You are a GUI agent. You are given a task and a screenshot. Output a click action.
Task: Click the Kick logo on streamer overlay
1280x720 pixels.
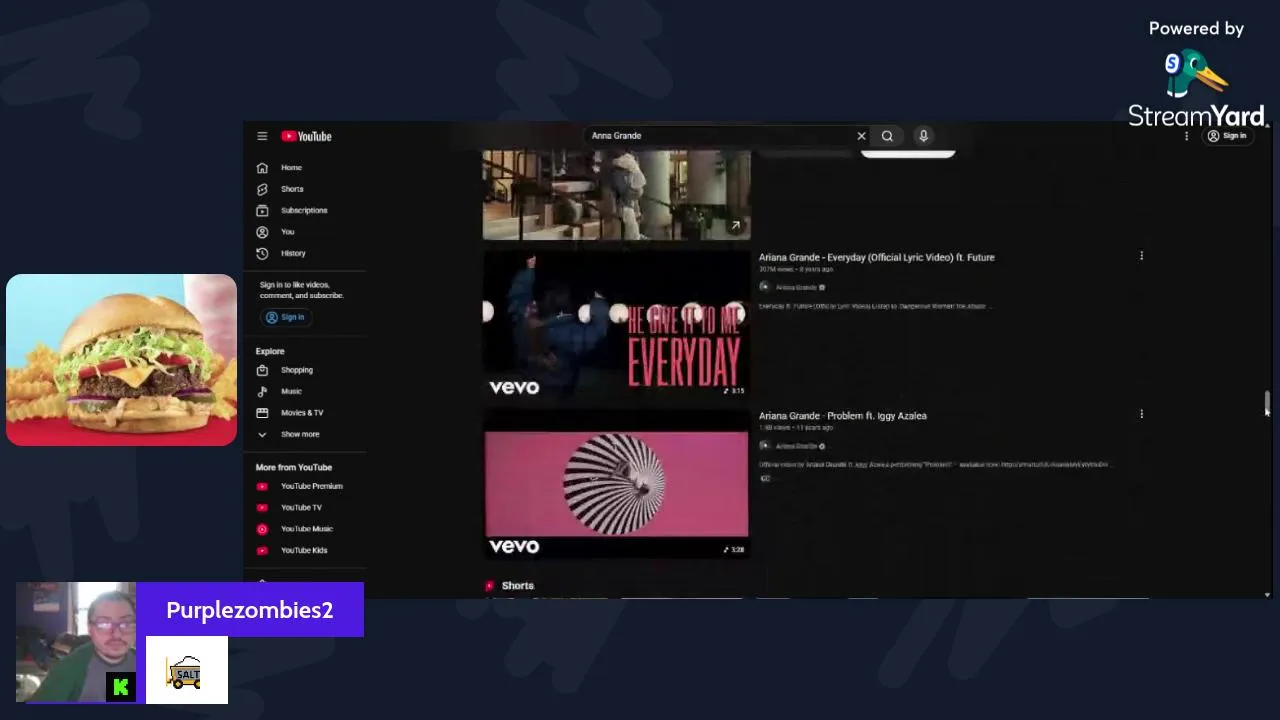[121, 687]
